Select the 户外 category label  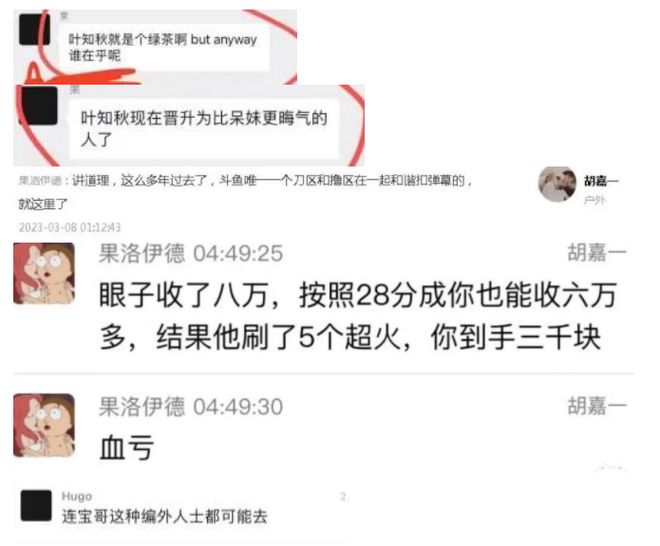coord(594,200)
